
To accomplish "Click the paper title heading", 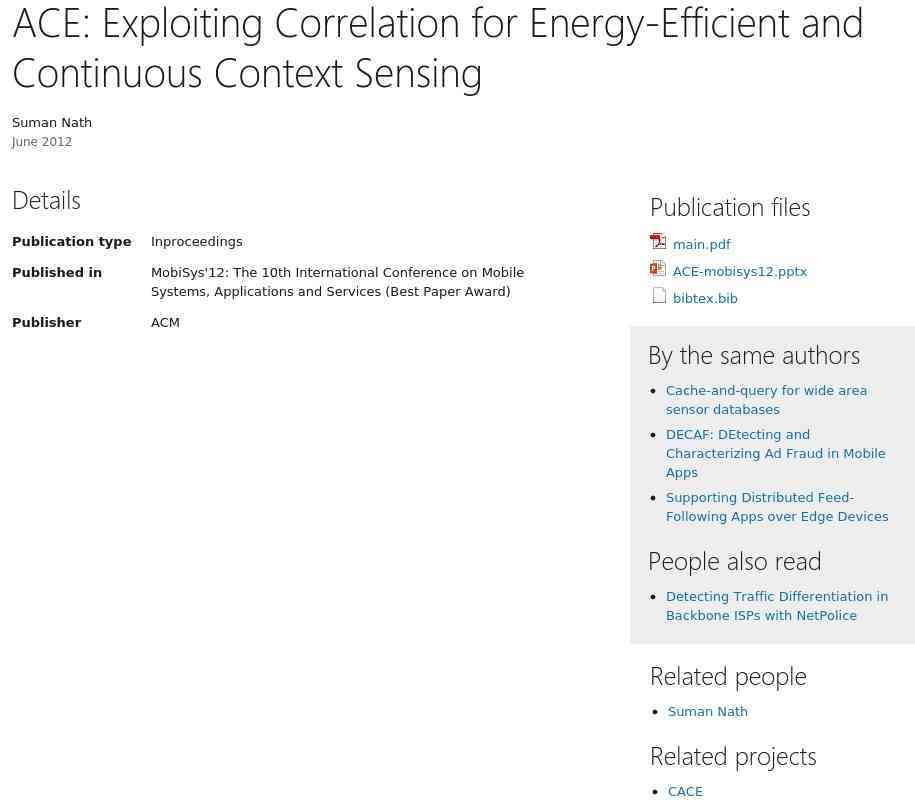I will [x=437, y=48].
